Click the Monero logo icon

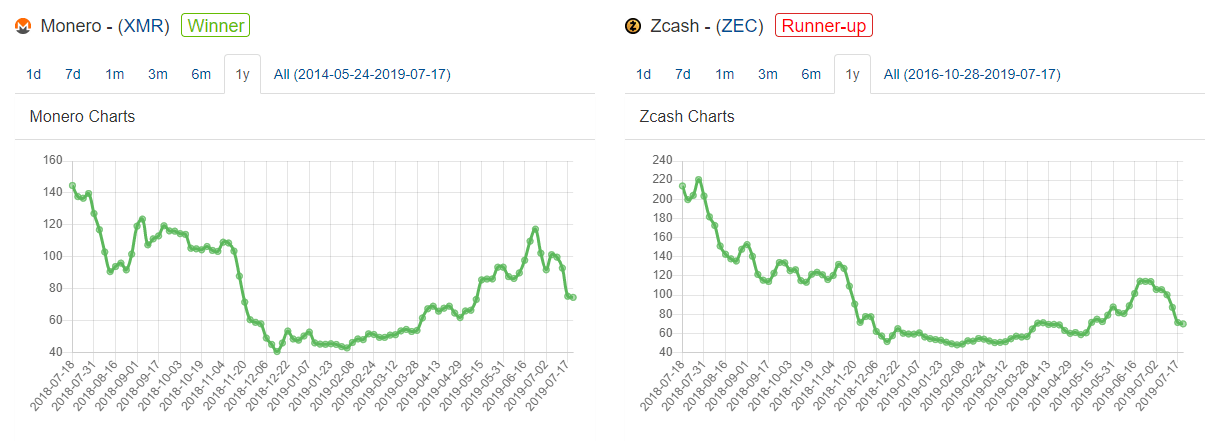pyautogui.click(x=24, y=27)
